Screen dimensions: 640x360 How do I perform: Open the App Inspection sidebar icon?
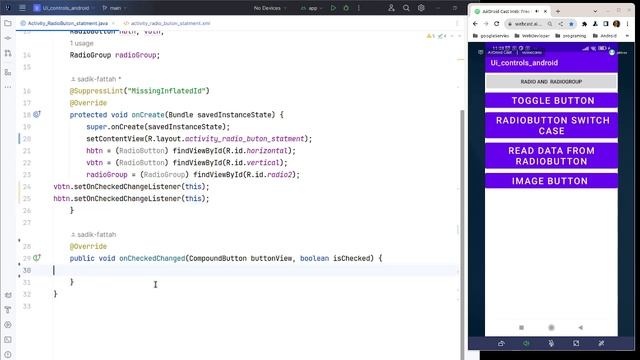coord(8,325)
